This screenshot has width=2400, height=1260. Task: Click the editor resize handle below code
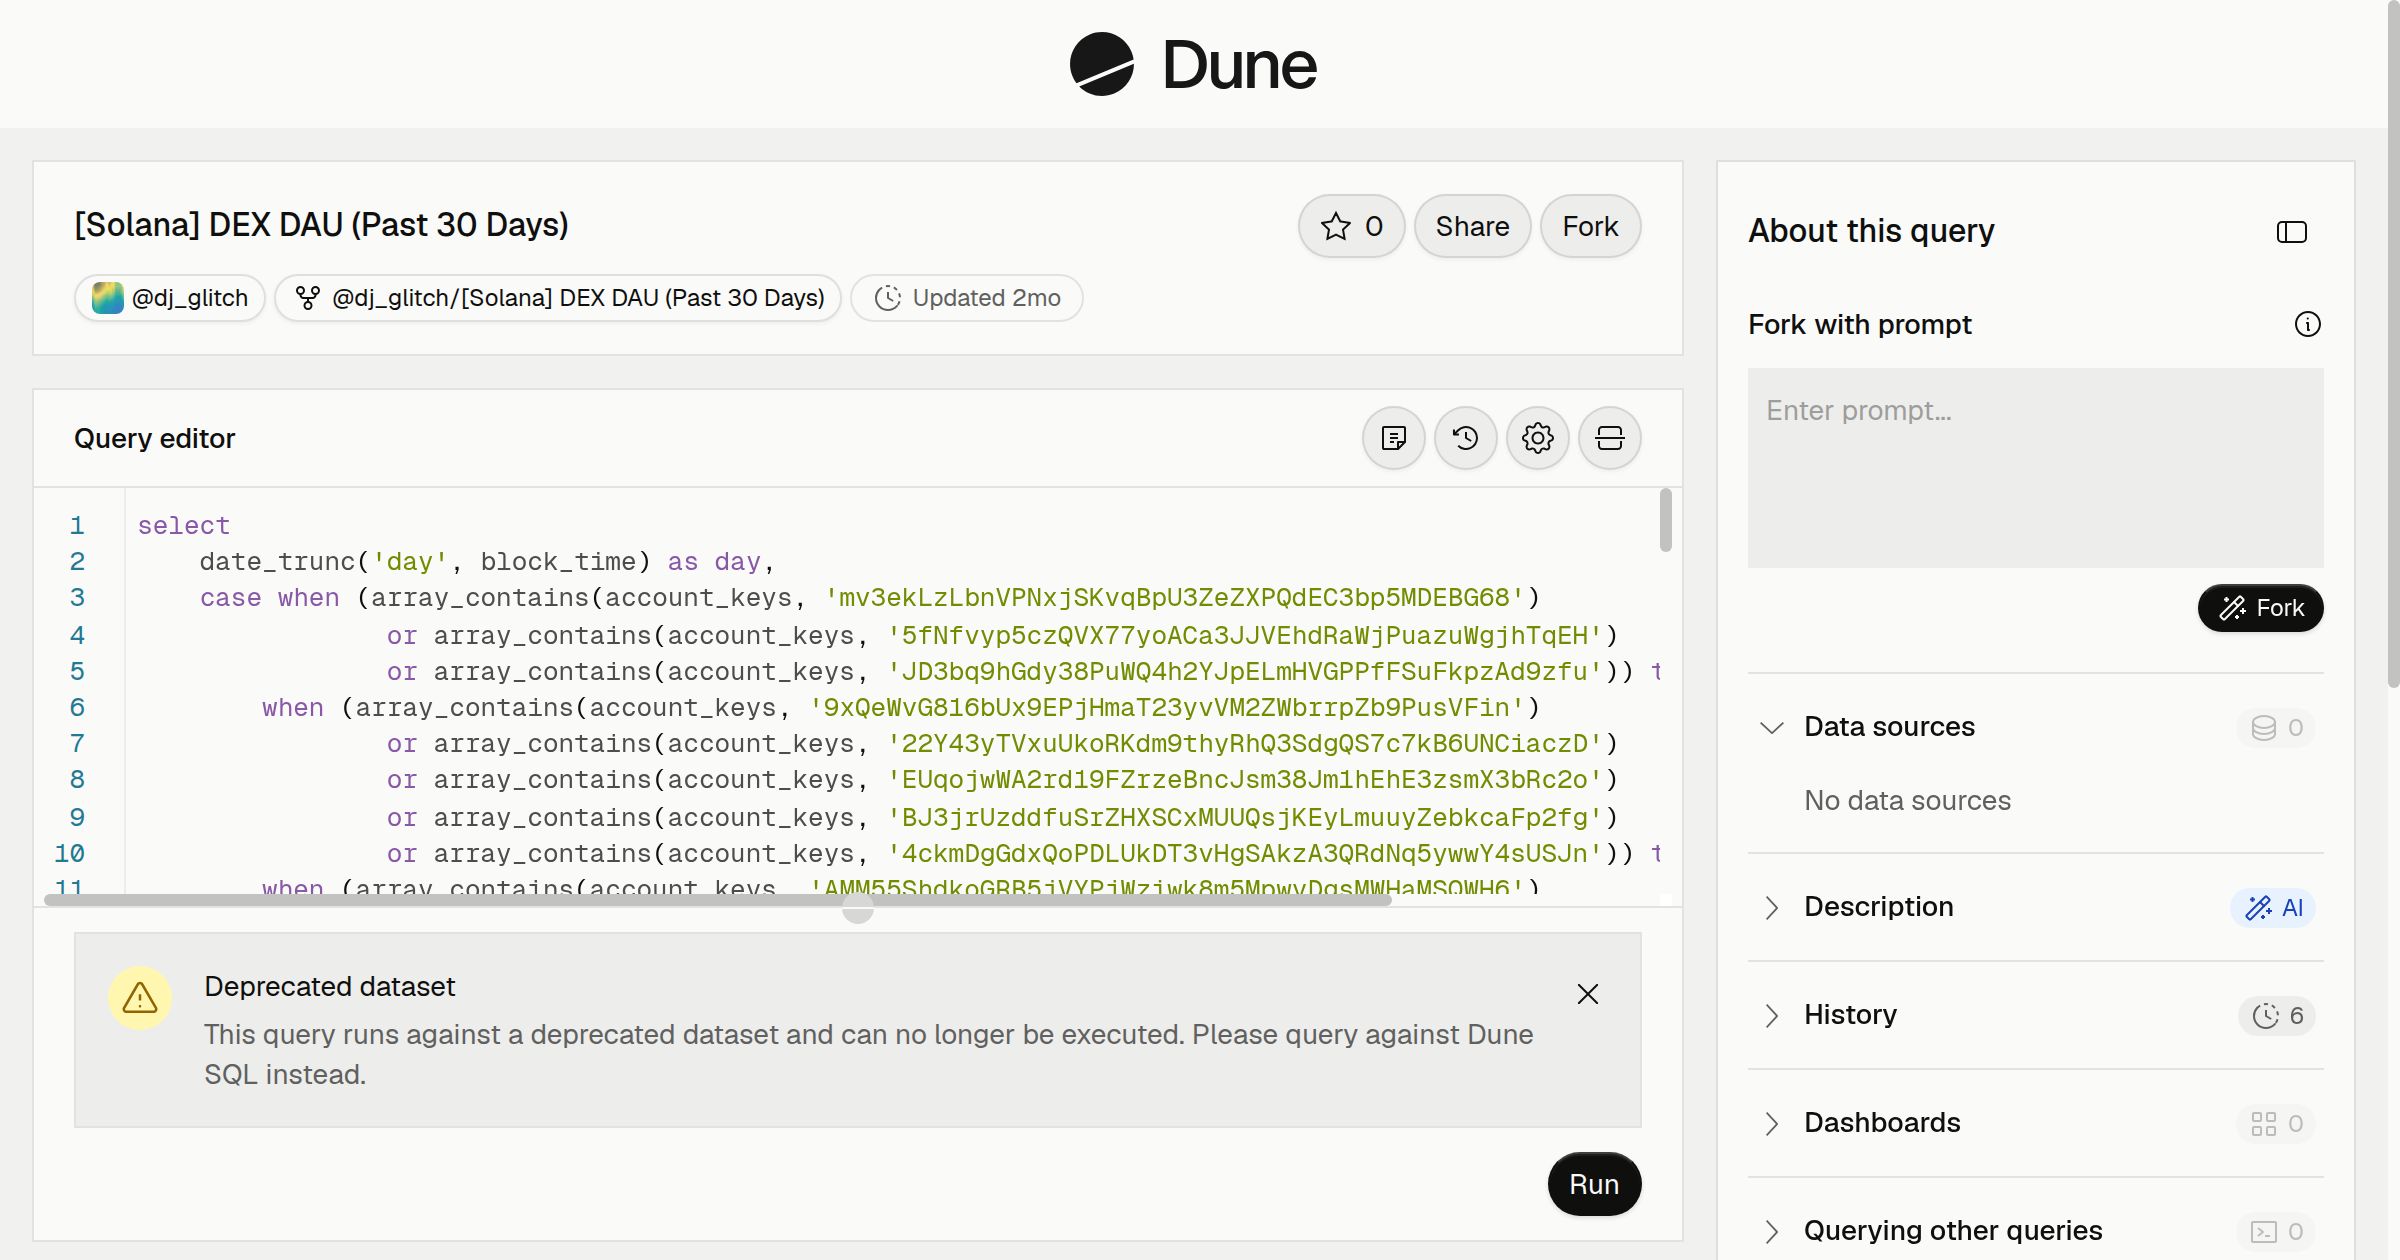tap(858, 908)
